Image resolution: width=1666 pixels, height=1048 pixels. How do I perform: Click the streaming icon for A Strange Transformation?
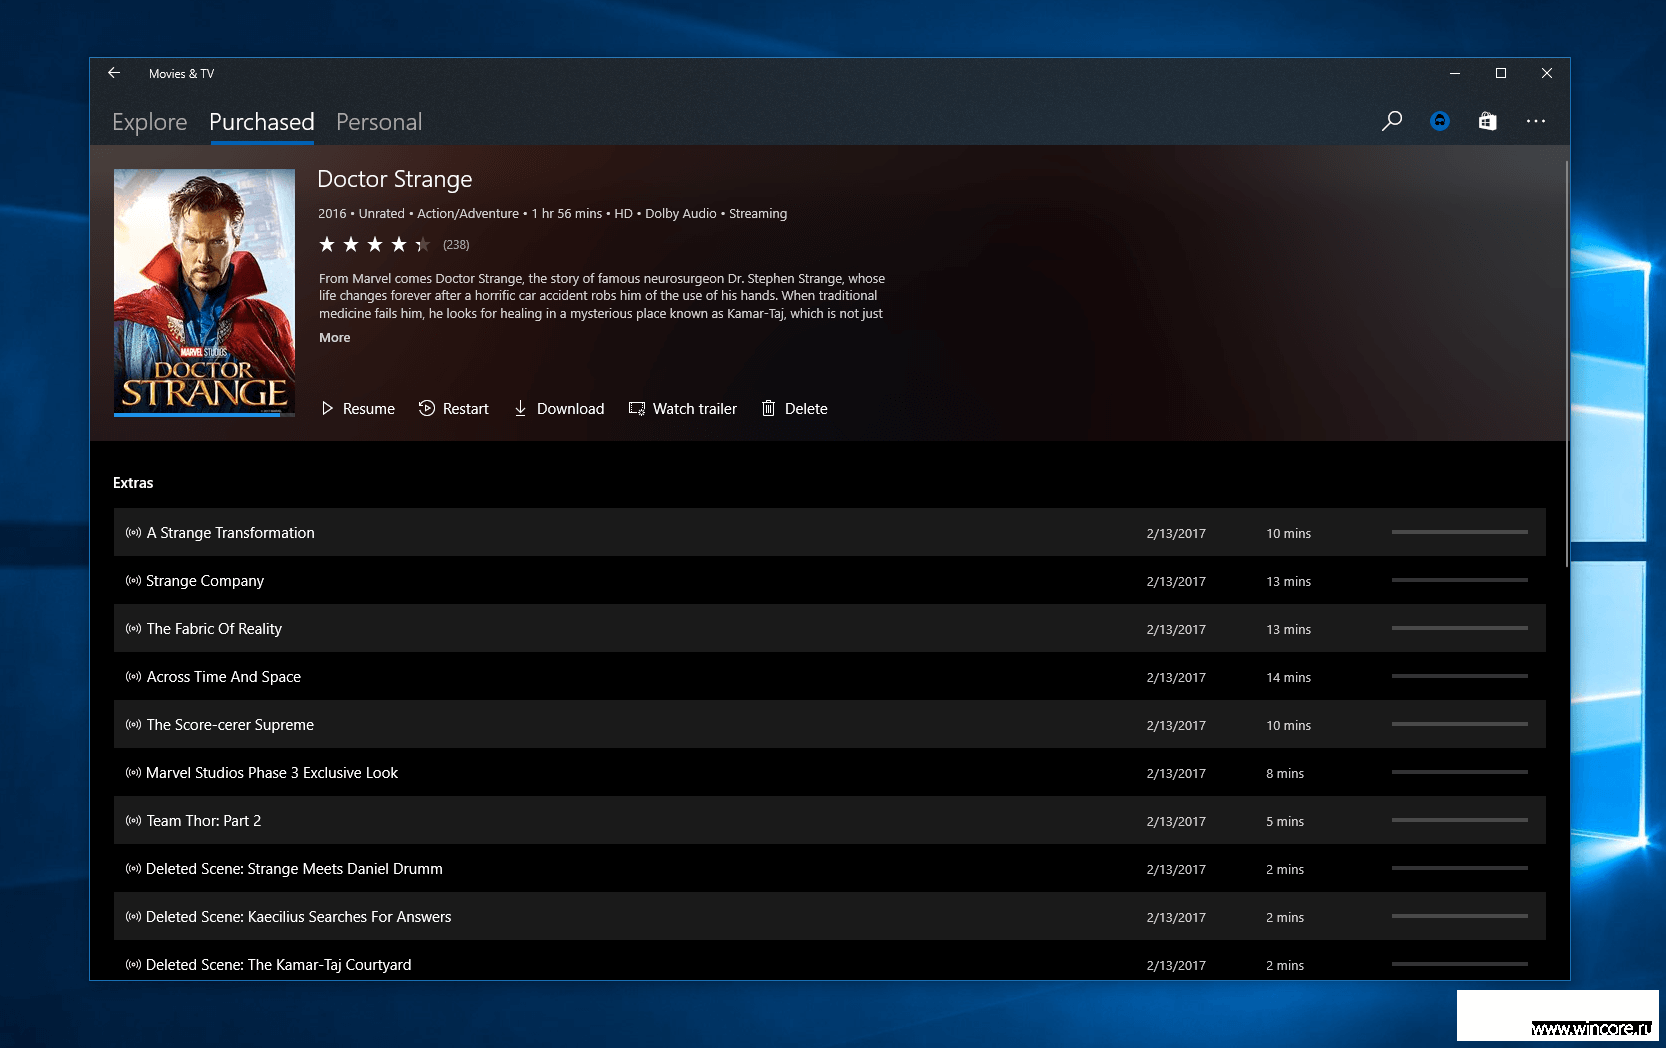[133, 533]
